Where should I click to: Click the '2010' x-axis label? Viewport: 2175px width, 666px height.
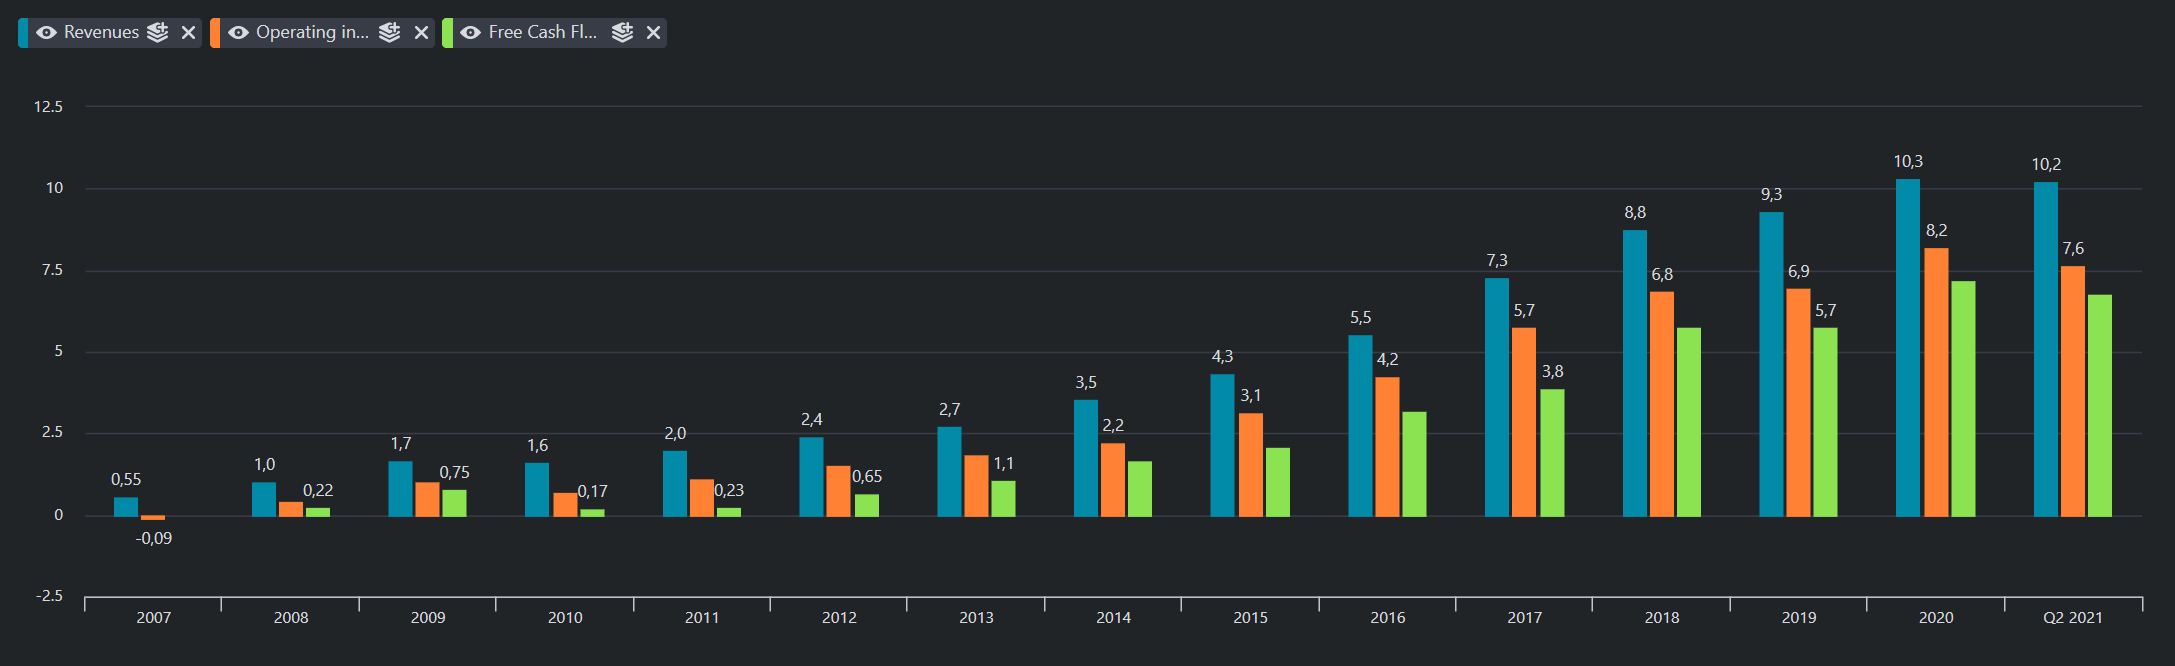tap(565, 617)
